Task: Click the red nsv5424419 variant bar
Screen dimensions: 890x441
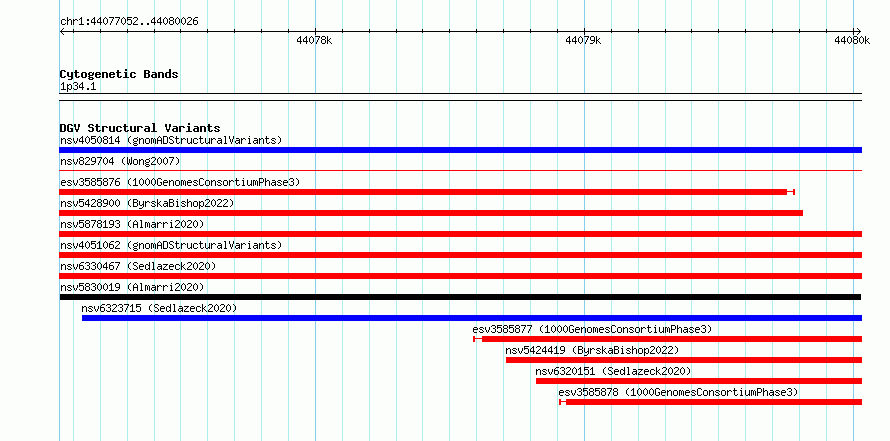Action: coord(683,360)
